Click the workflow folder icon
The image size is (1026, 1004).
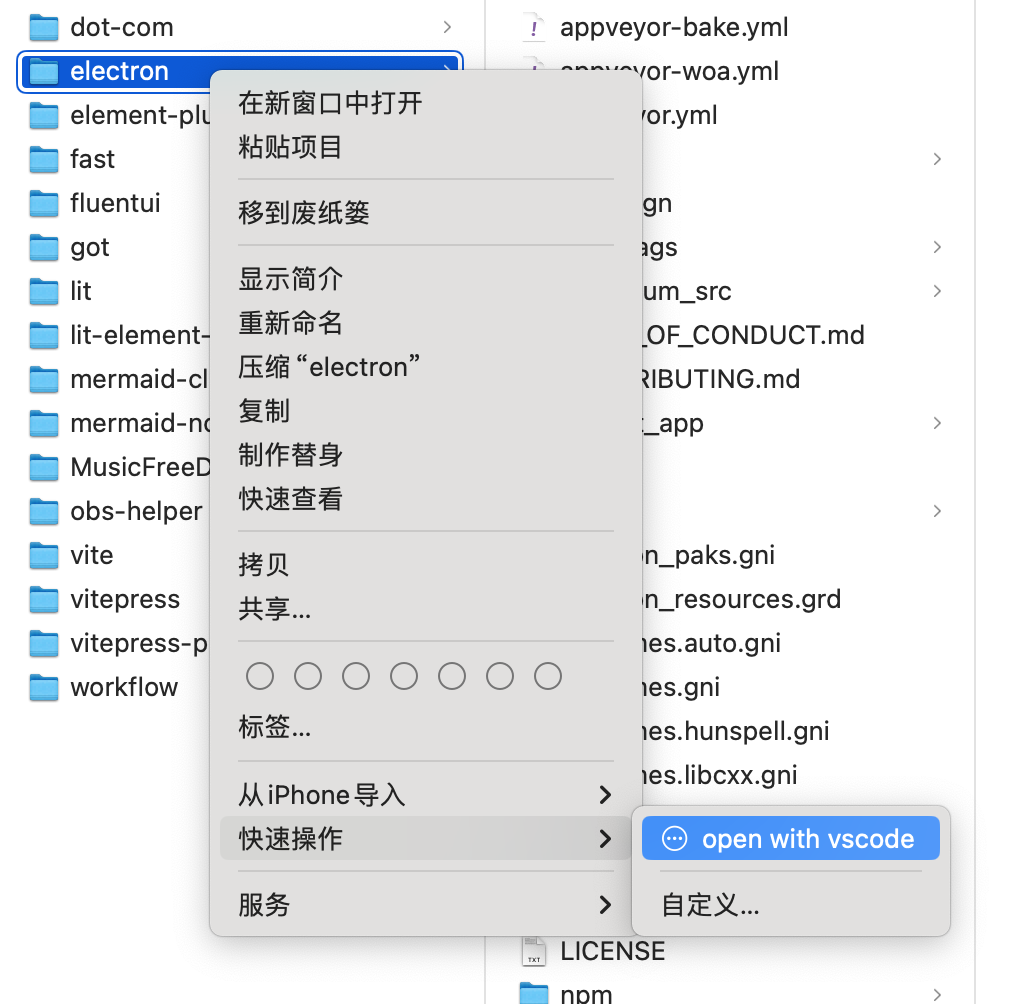click(x=44, y=688)
